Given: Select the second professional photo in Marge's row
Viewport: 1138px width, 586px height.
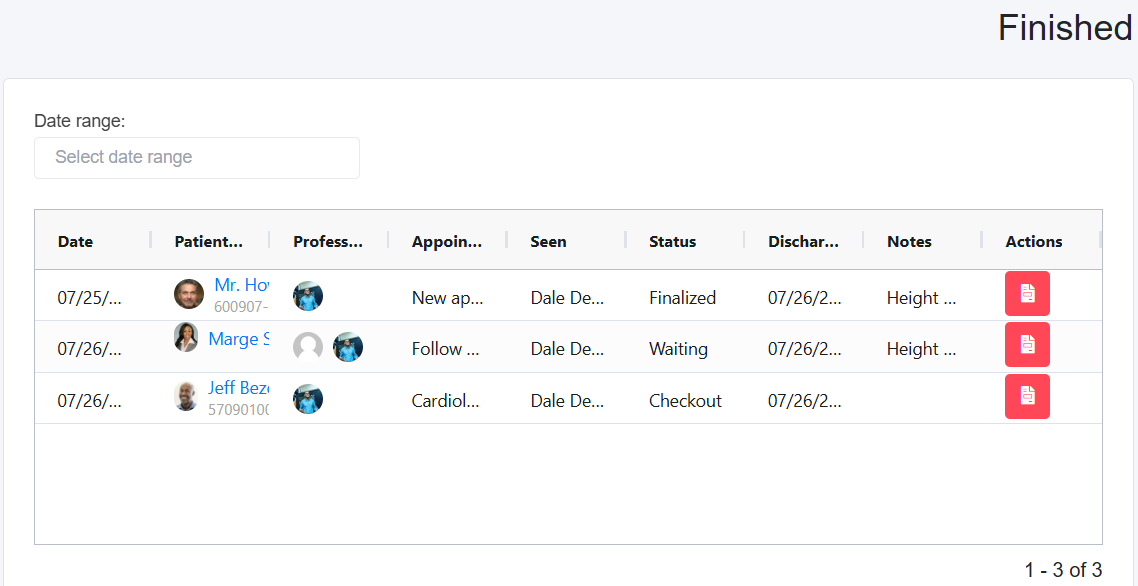Looking at the screenshot, I should coord(348,347).
